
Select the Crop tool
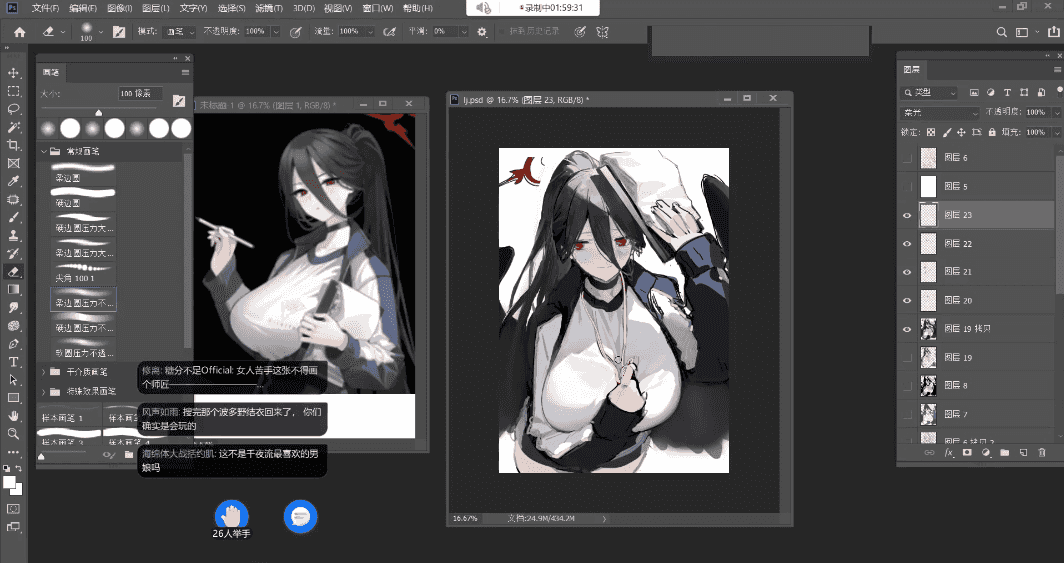click(13, 145)
